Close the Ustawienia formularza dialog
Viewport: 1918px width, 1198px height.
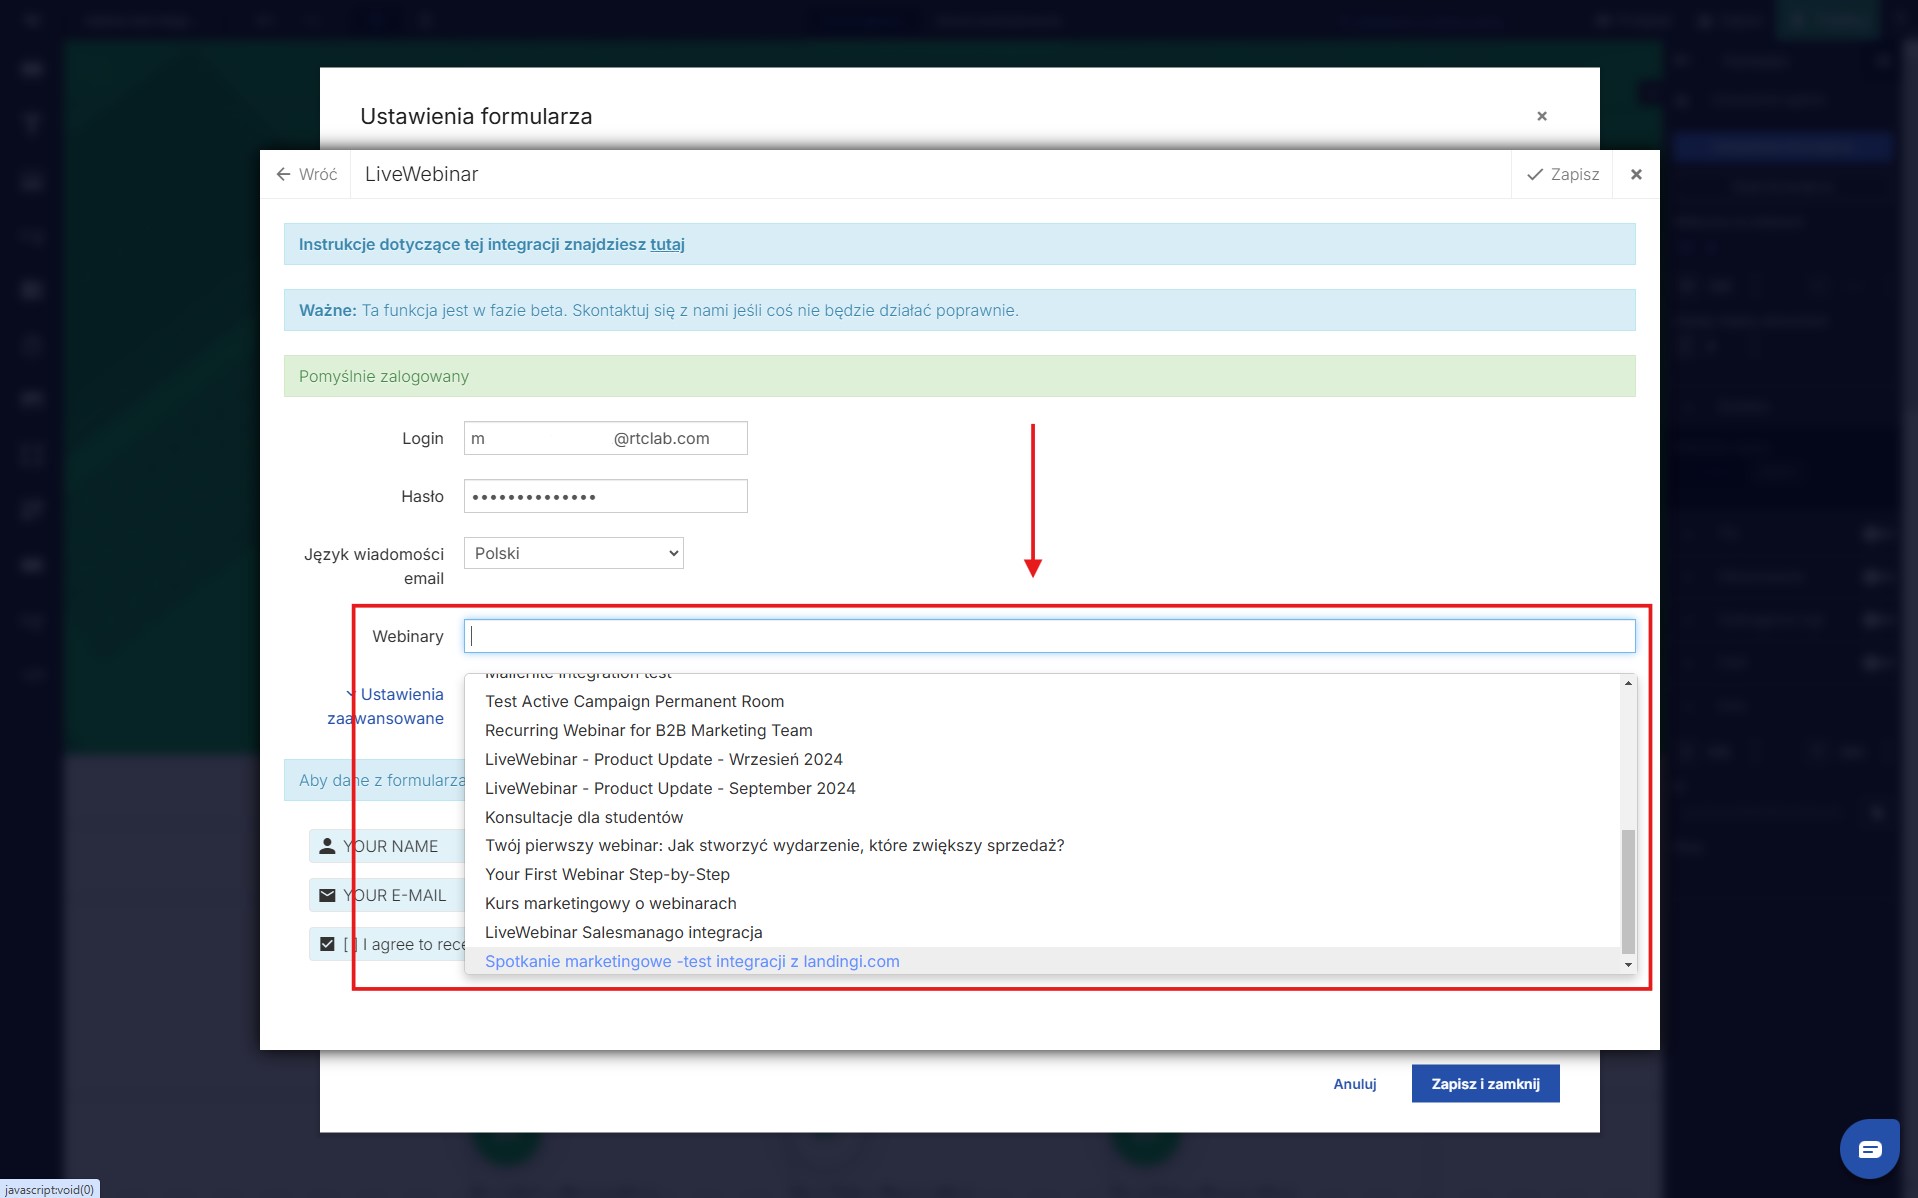[1541, 116]
